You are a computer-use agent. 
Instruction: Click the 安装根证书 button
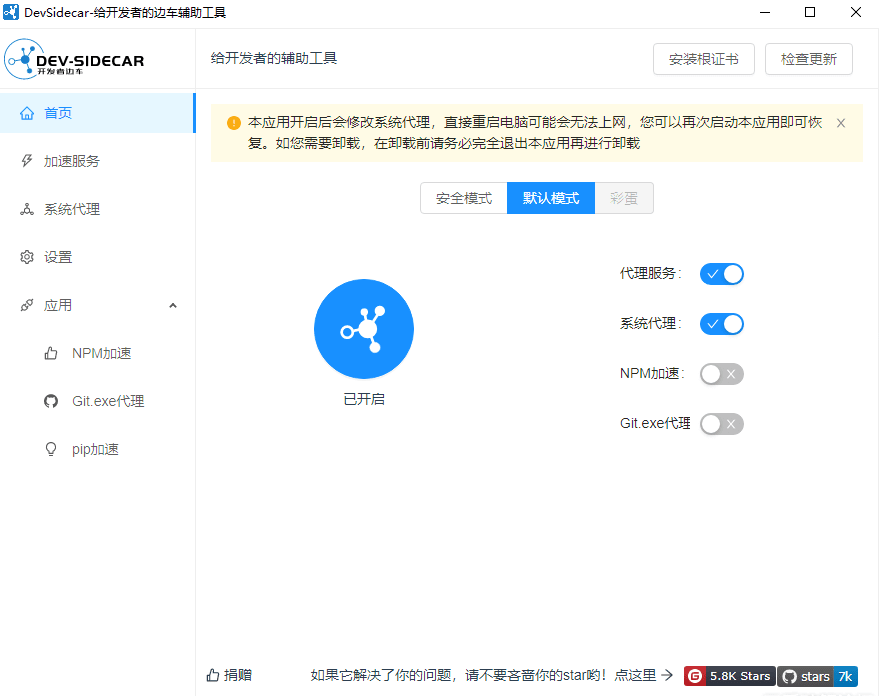[x=703, y=59]
